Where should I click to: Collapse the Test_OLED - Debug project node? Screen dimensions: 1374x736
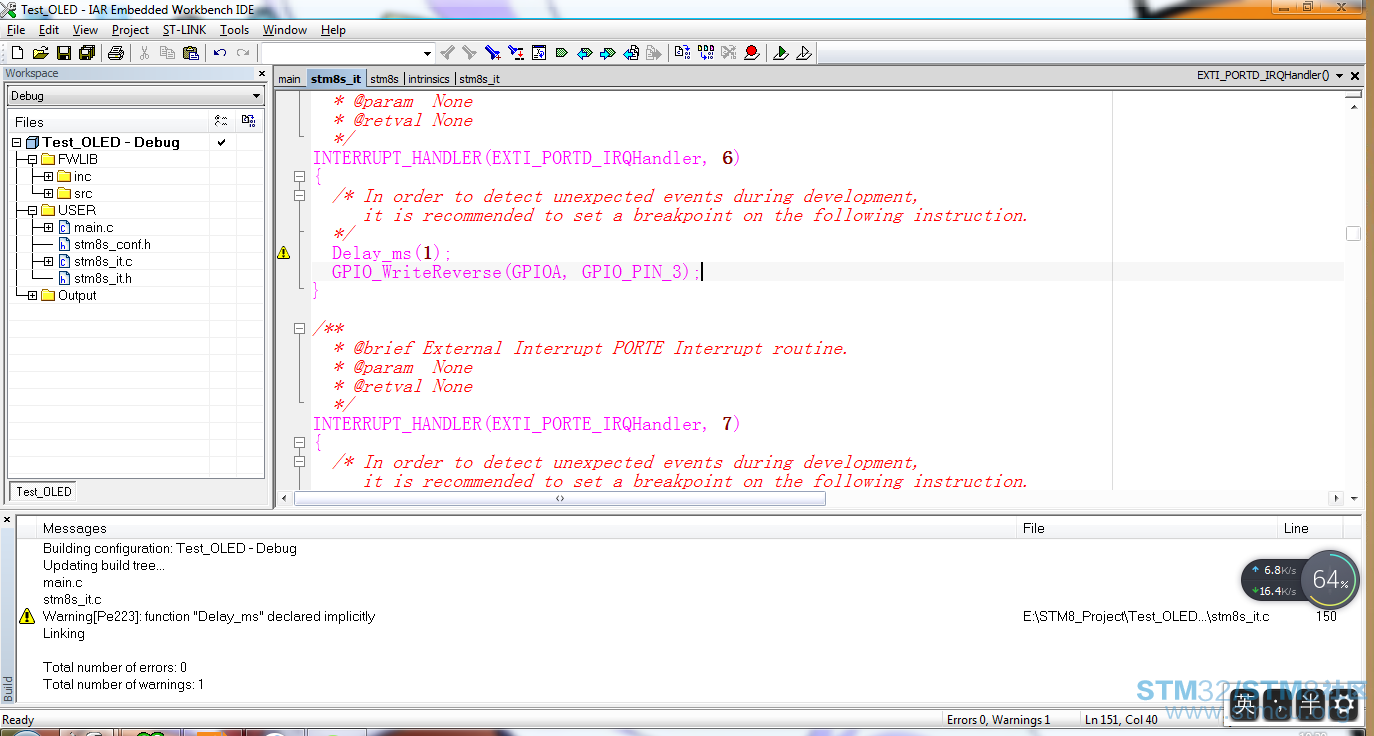pyautogui.click(x=17, y=143)
